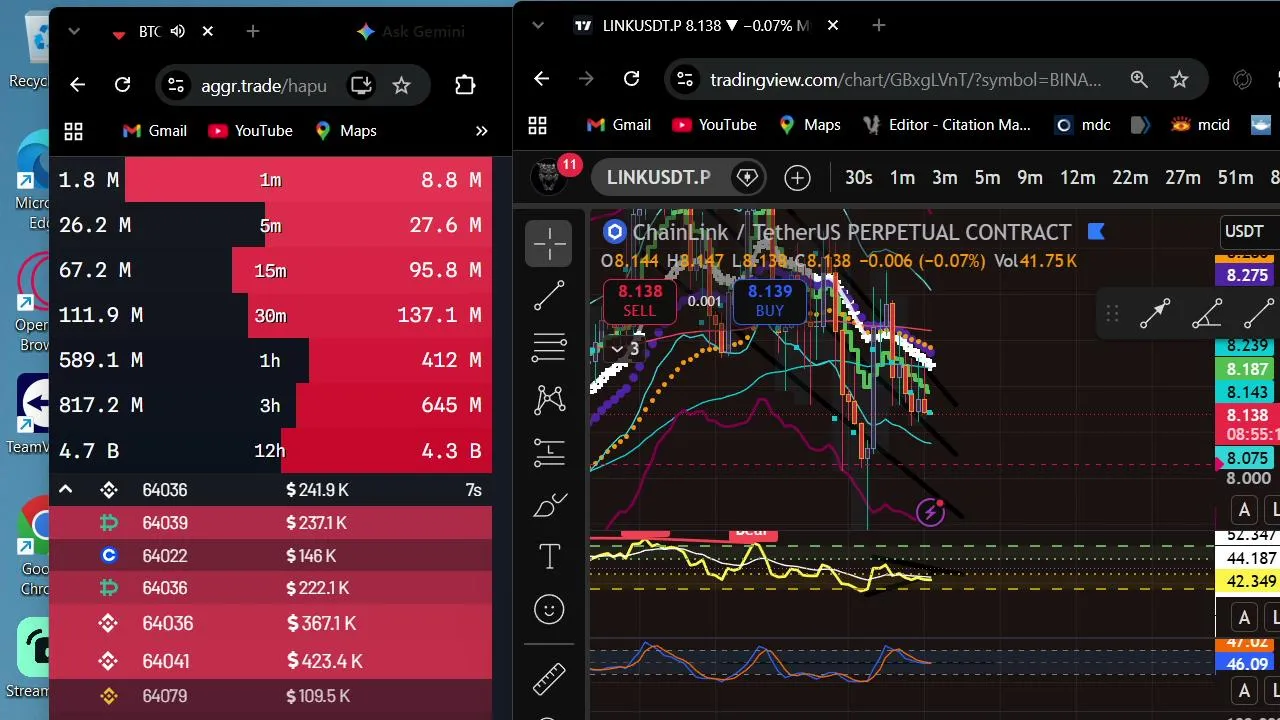Viewport: 1280px width, 720px height.
Task: Collapse the trades list header chevron
Action: tap(65, 490)
